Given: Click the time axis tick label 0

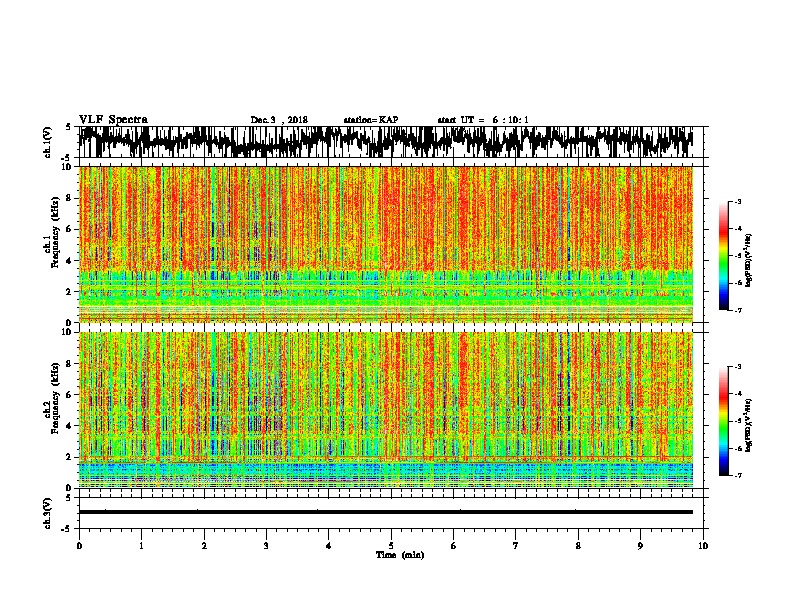Looking at the screenshot, I should click(x=79, y=546).
